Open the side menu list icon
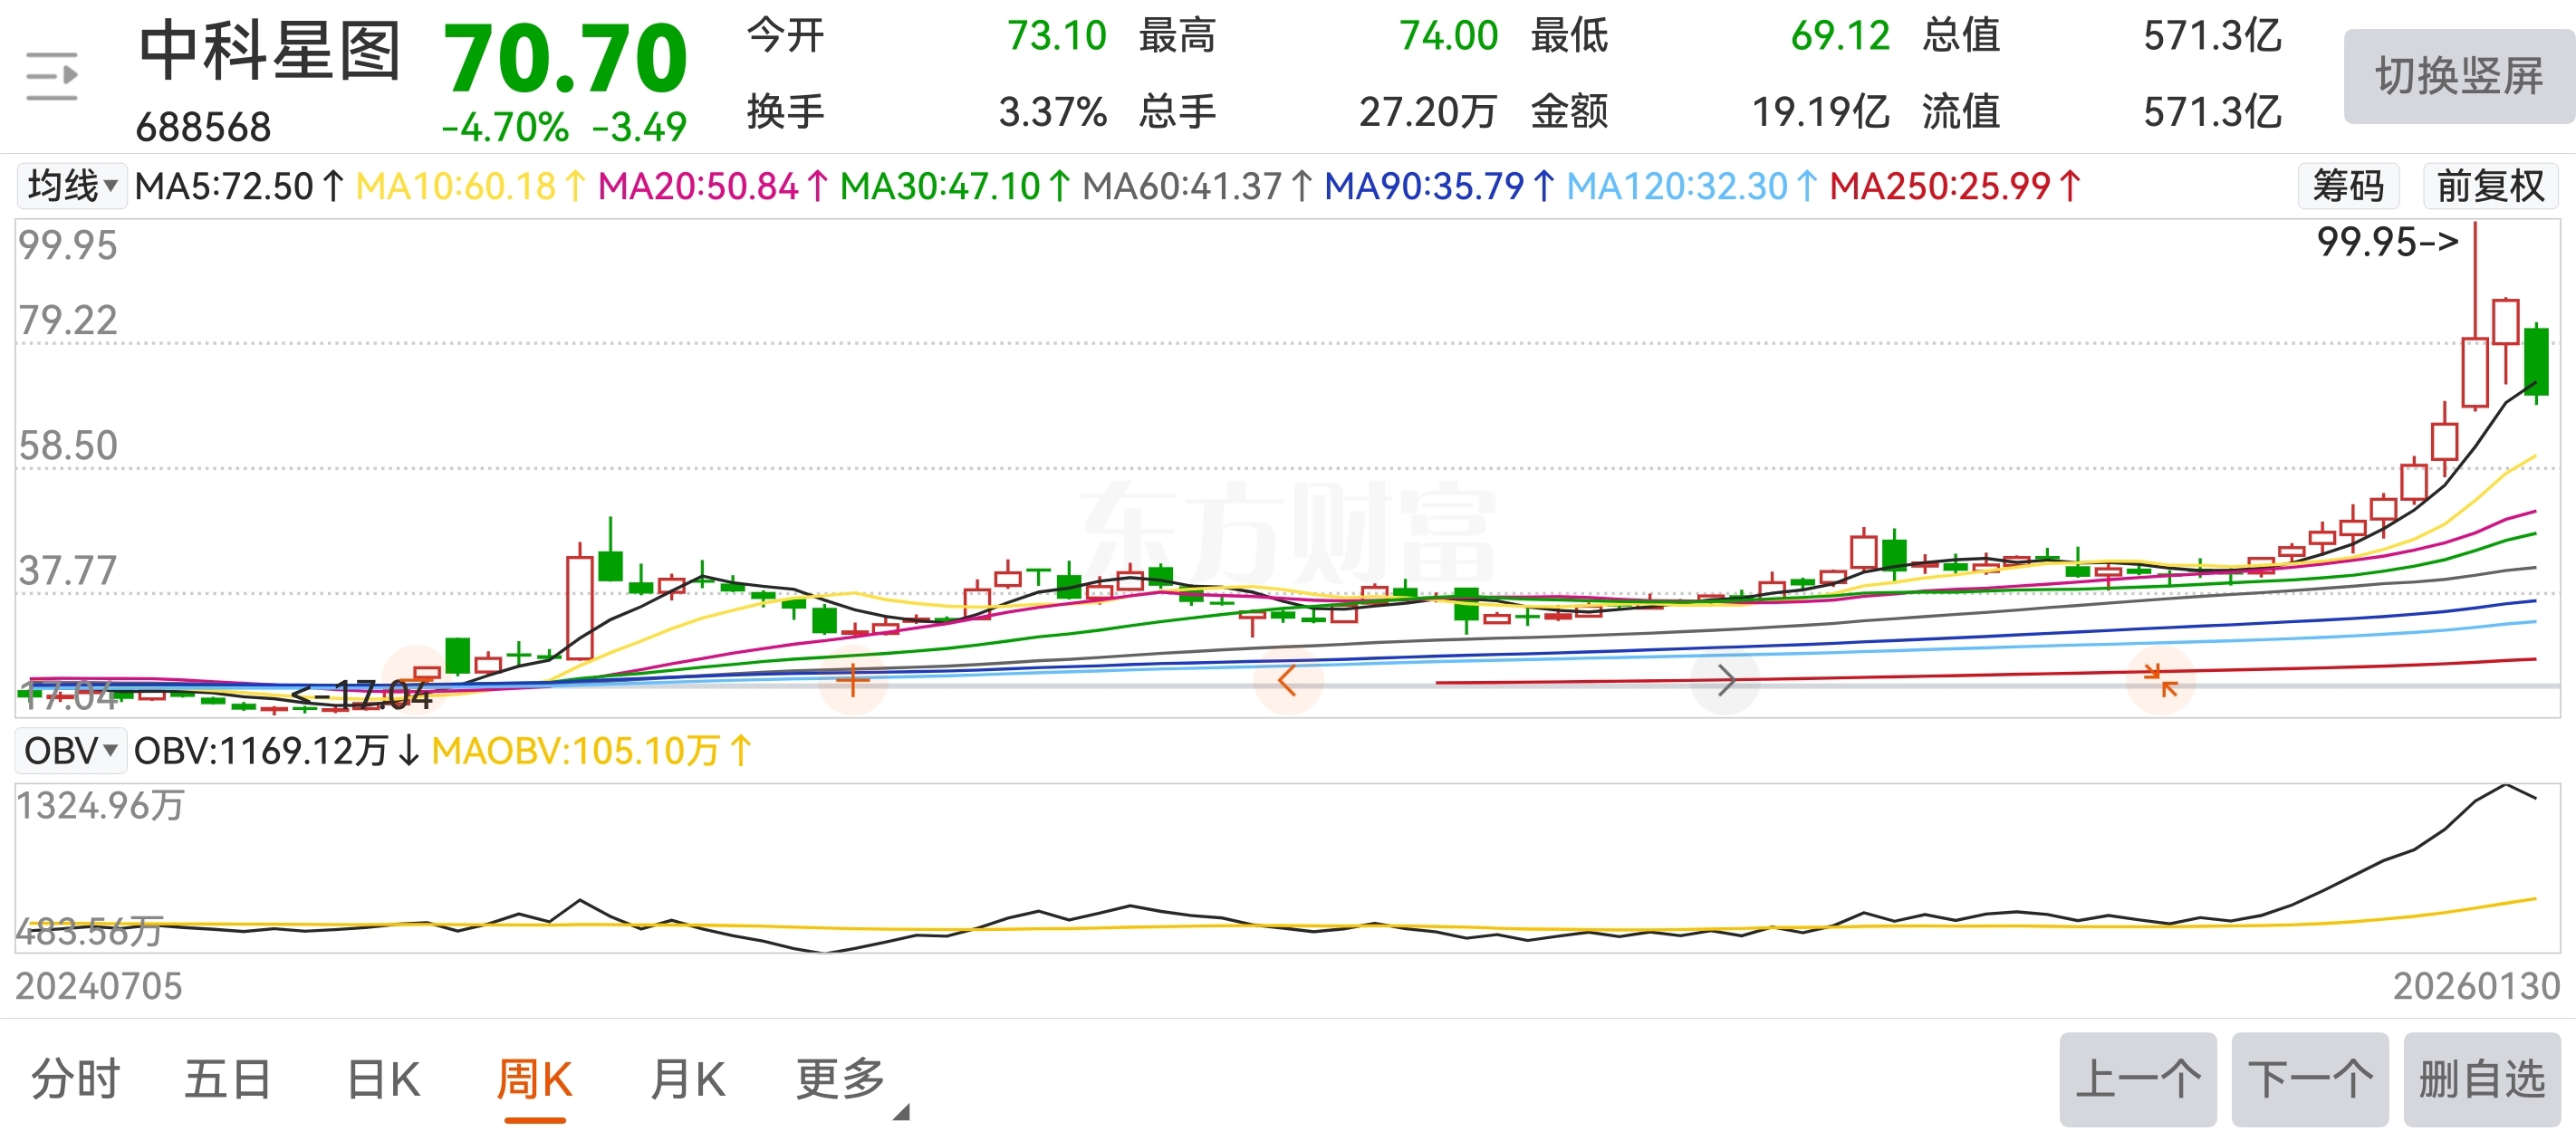The width and height of the screenshot is (2576, 1141). click(52, 76)
